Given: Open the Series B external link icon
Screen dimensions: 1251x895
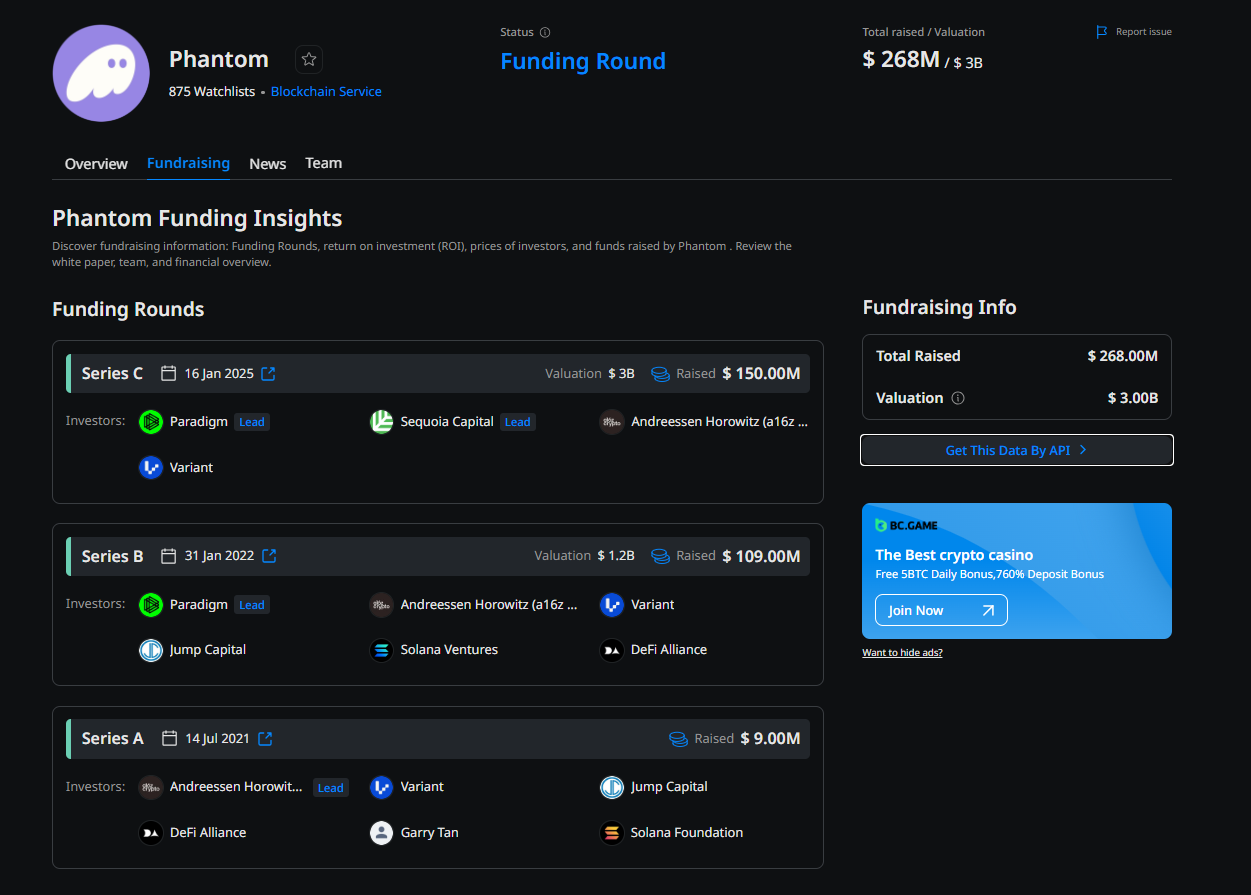Looking at the screenshot, I should [x=268, y=555].
